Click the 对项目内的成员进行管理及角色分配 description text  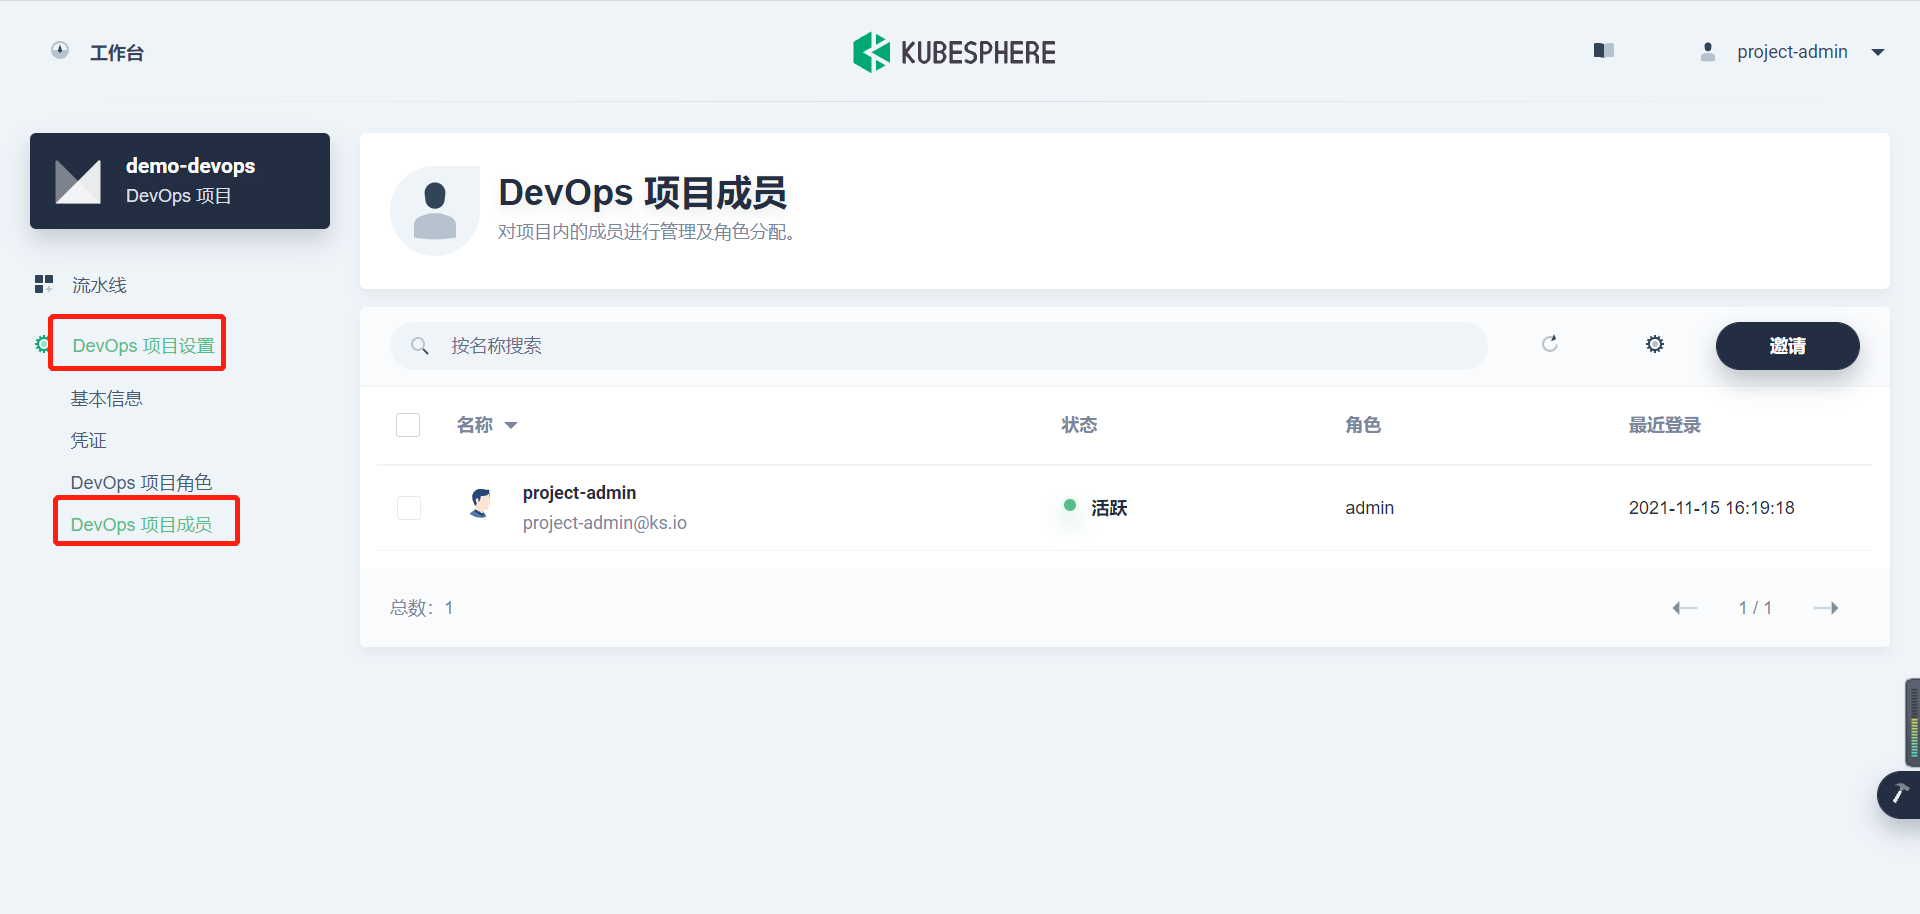646,232
